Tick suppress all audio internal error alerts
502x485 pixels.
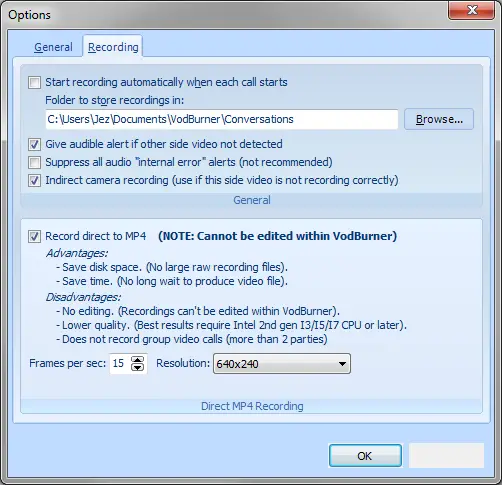(x=34, y=162)
